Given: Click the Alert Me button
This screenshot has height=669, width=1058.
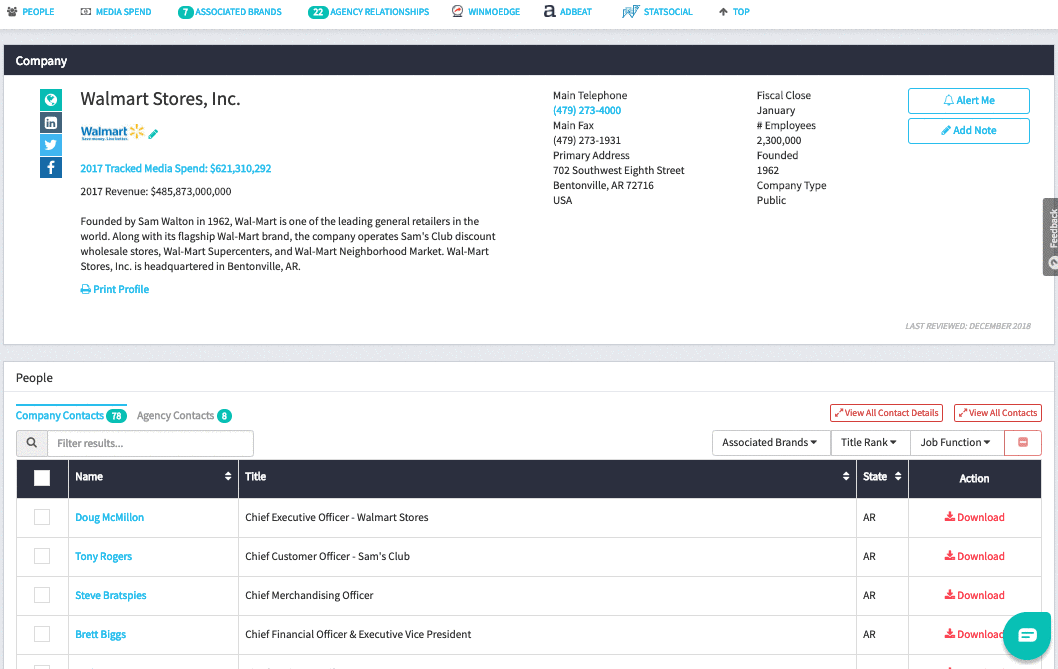Looking at the screenshot, I should click(968, 101).
